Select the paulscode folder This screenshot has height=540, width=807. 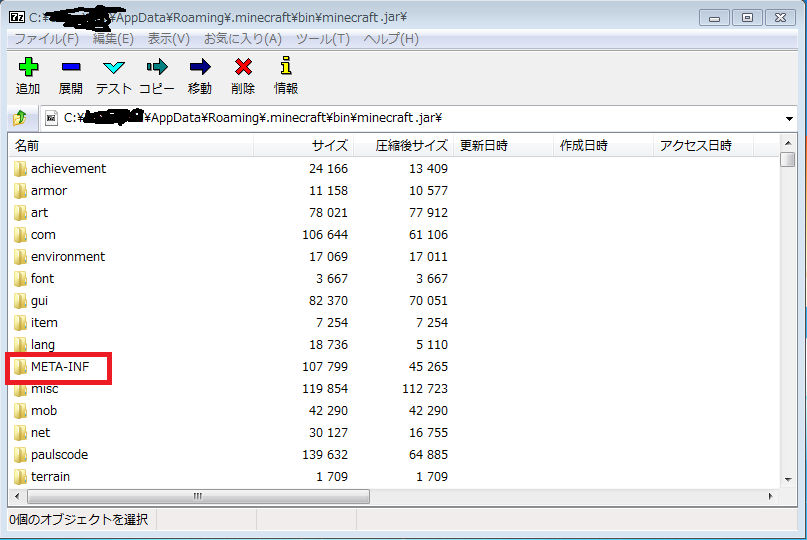coord(59,455)
